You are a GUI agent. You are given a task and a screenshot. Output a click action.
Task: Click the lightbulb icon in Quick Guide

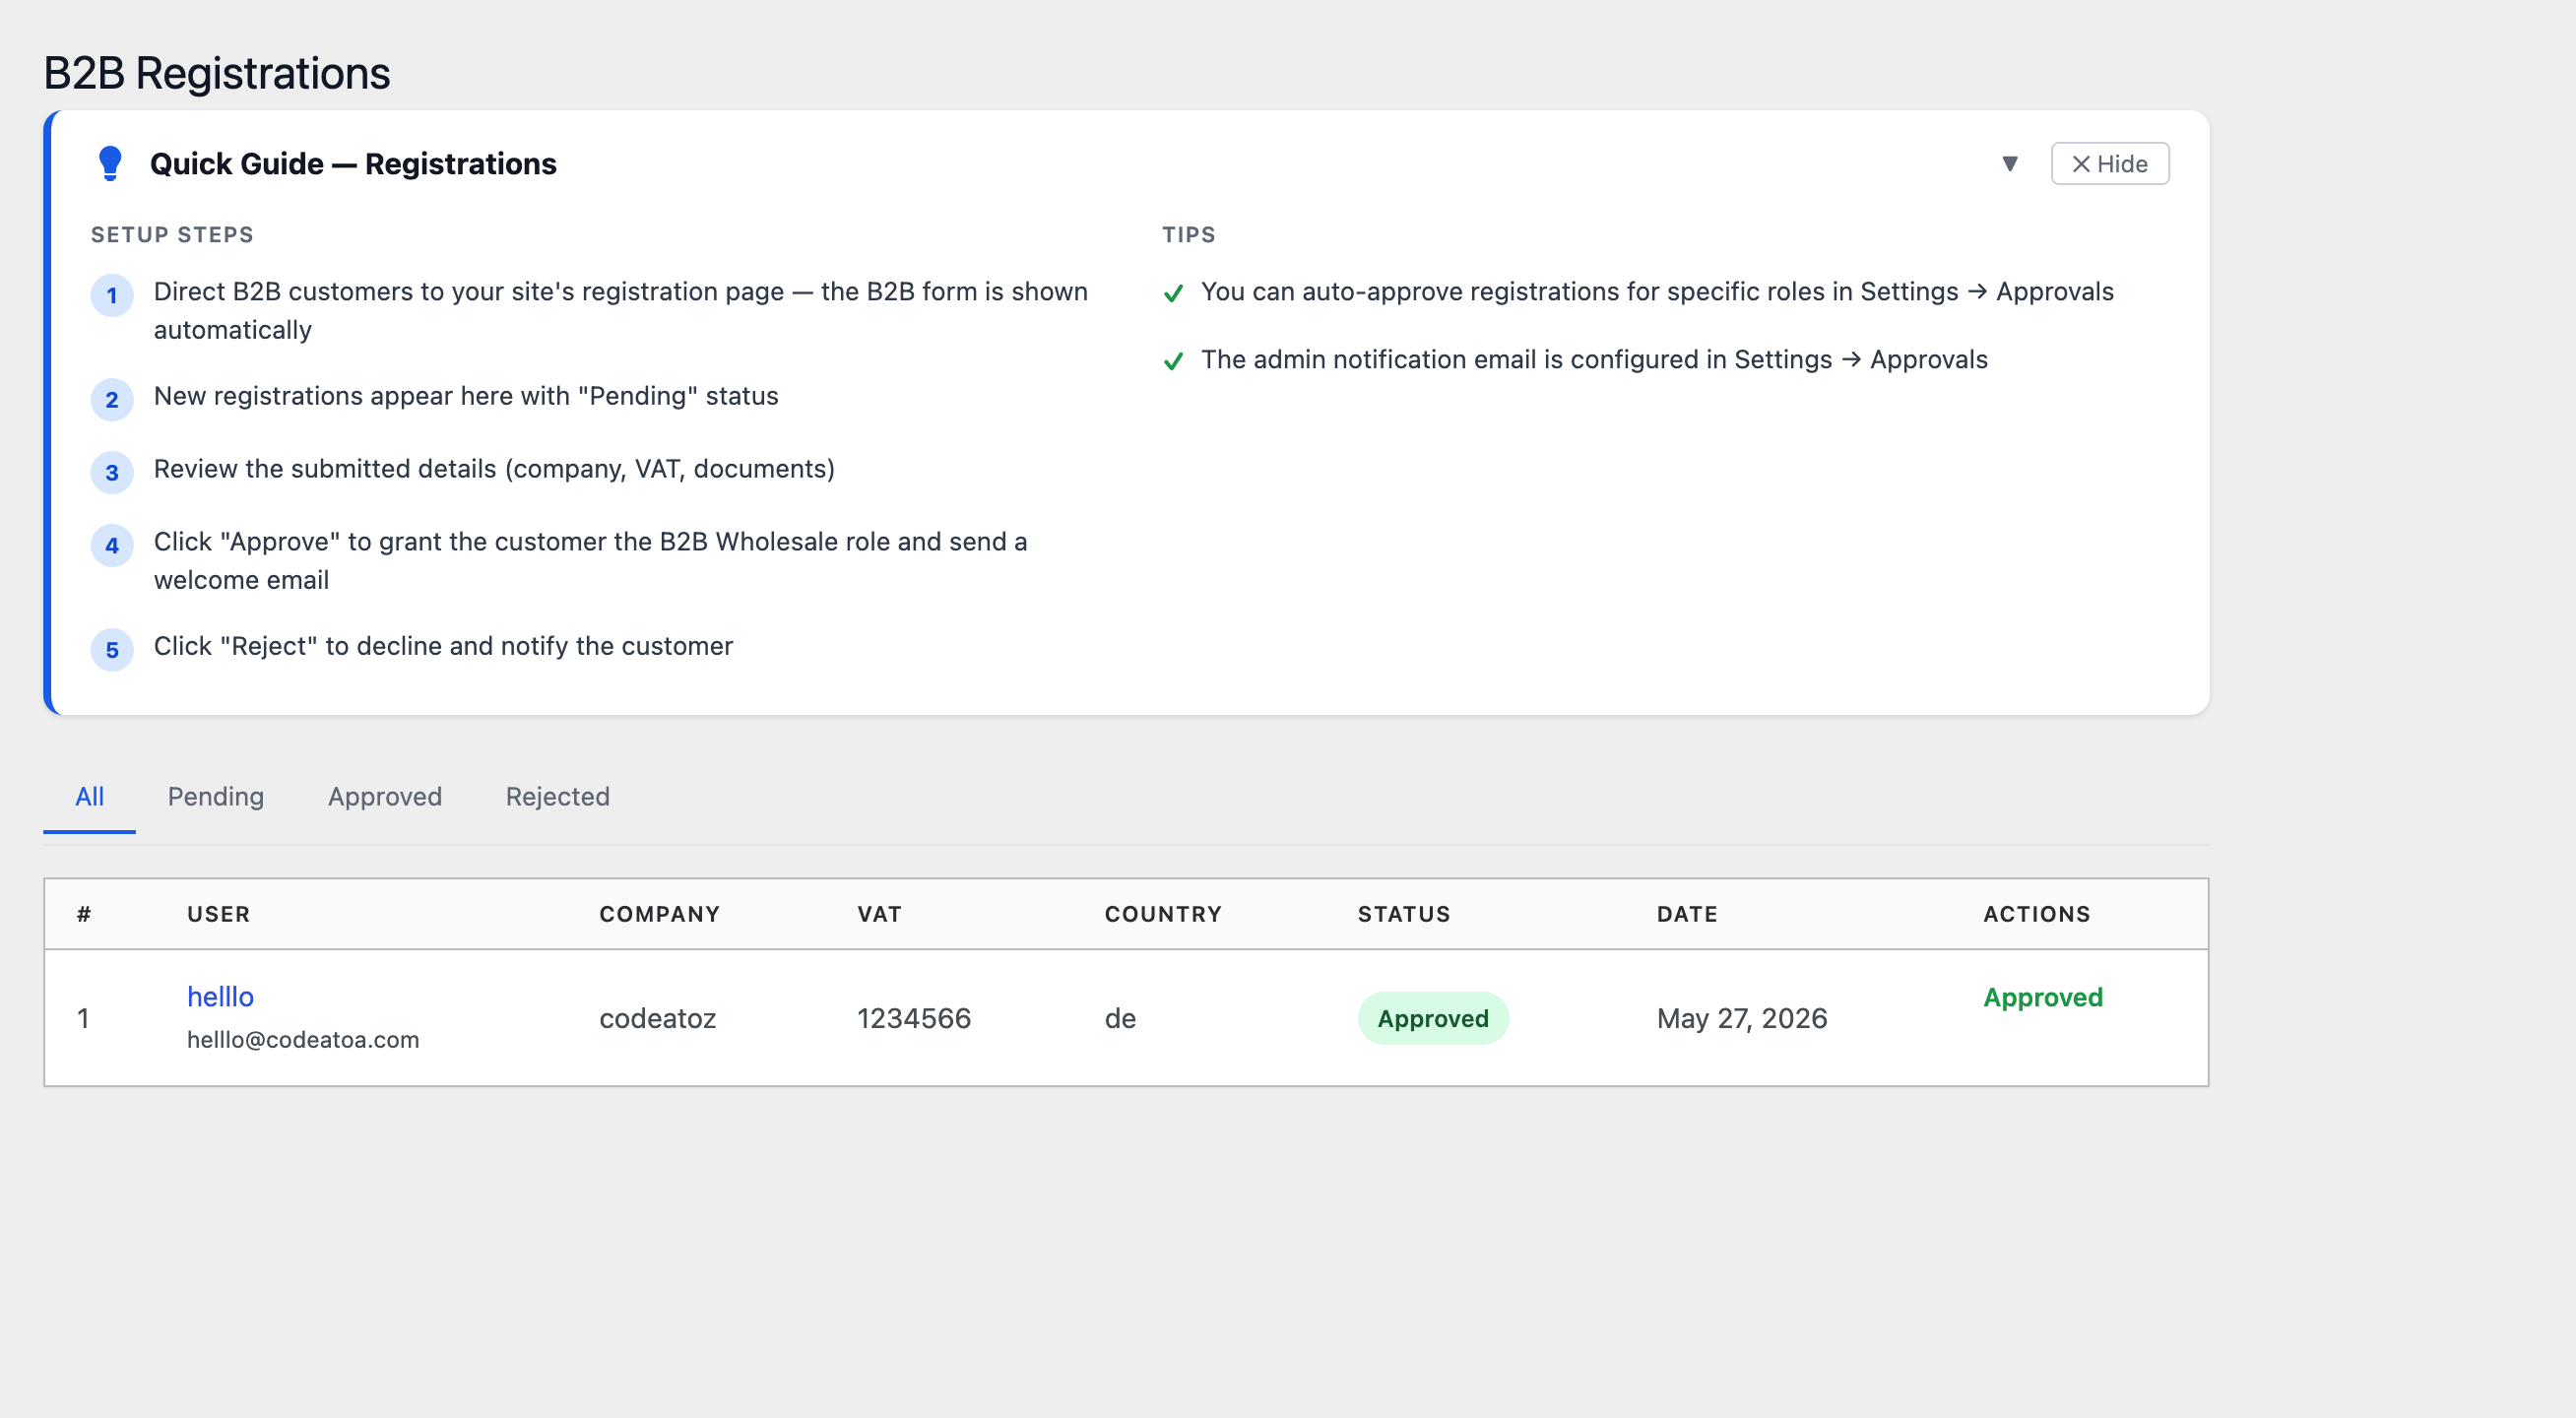click(x=111, y=164)
